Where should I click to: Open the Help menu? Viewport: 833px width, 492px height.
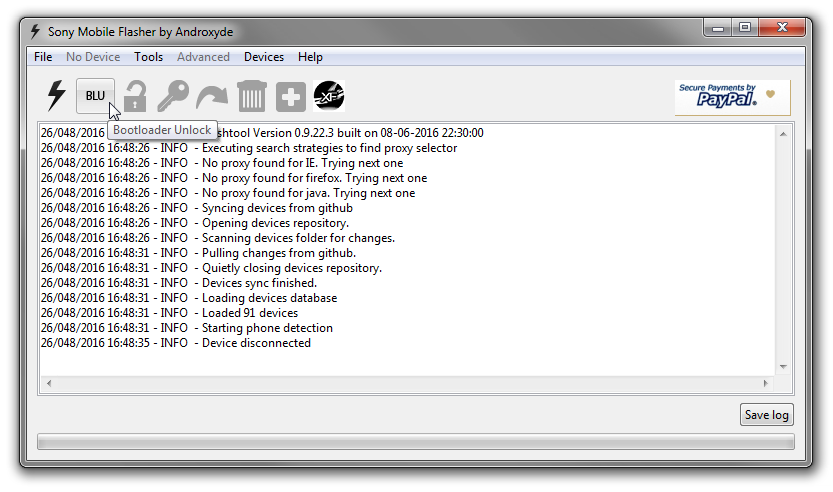(310, 57)
